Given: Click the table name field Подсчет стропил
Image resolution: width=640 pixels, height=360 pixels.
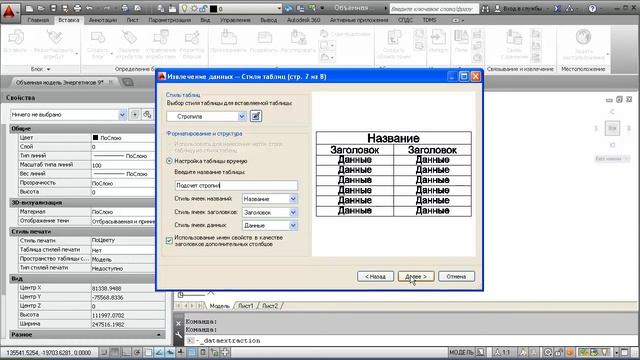Looking at the screenshot, I should pyautogui.click(x=236, y=185).
